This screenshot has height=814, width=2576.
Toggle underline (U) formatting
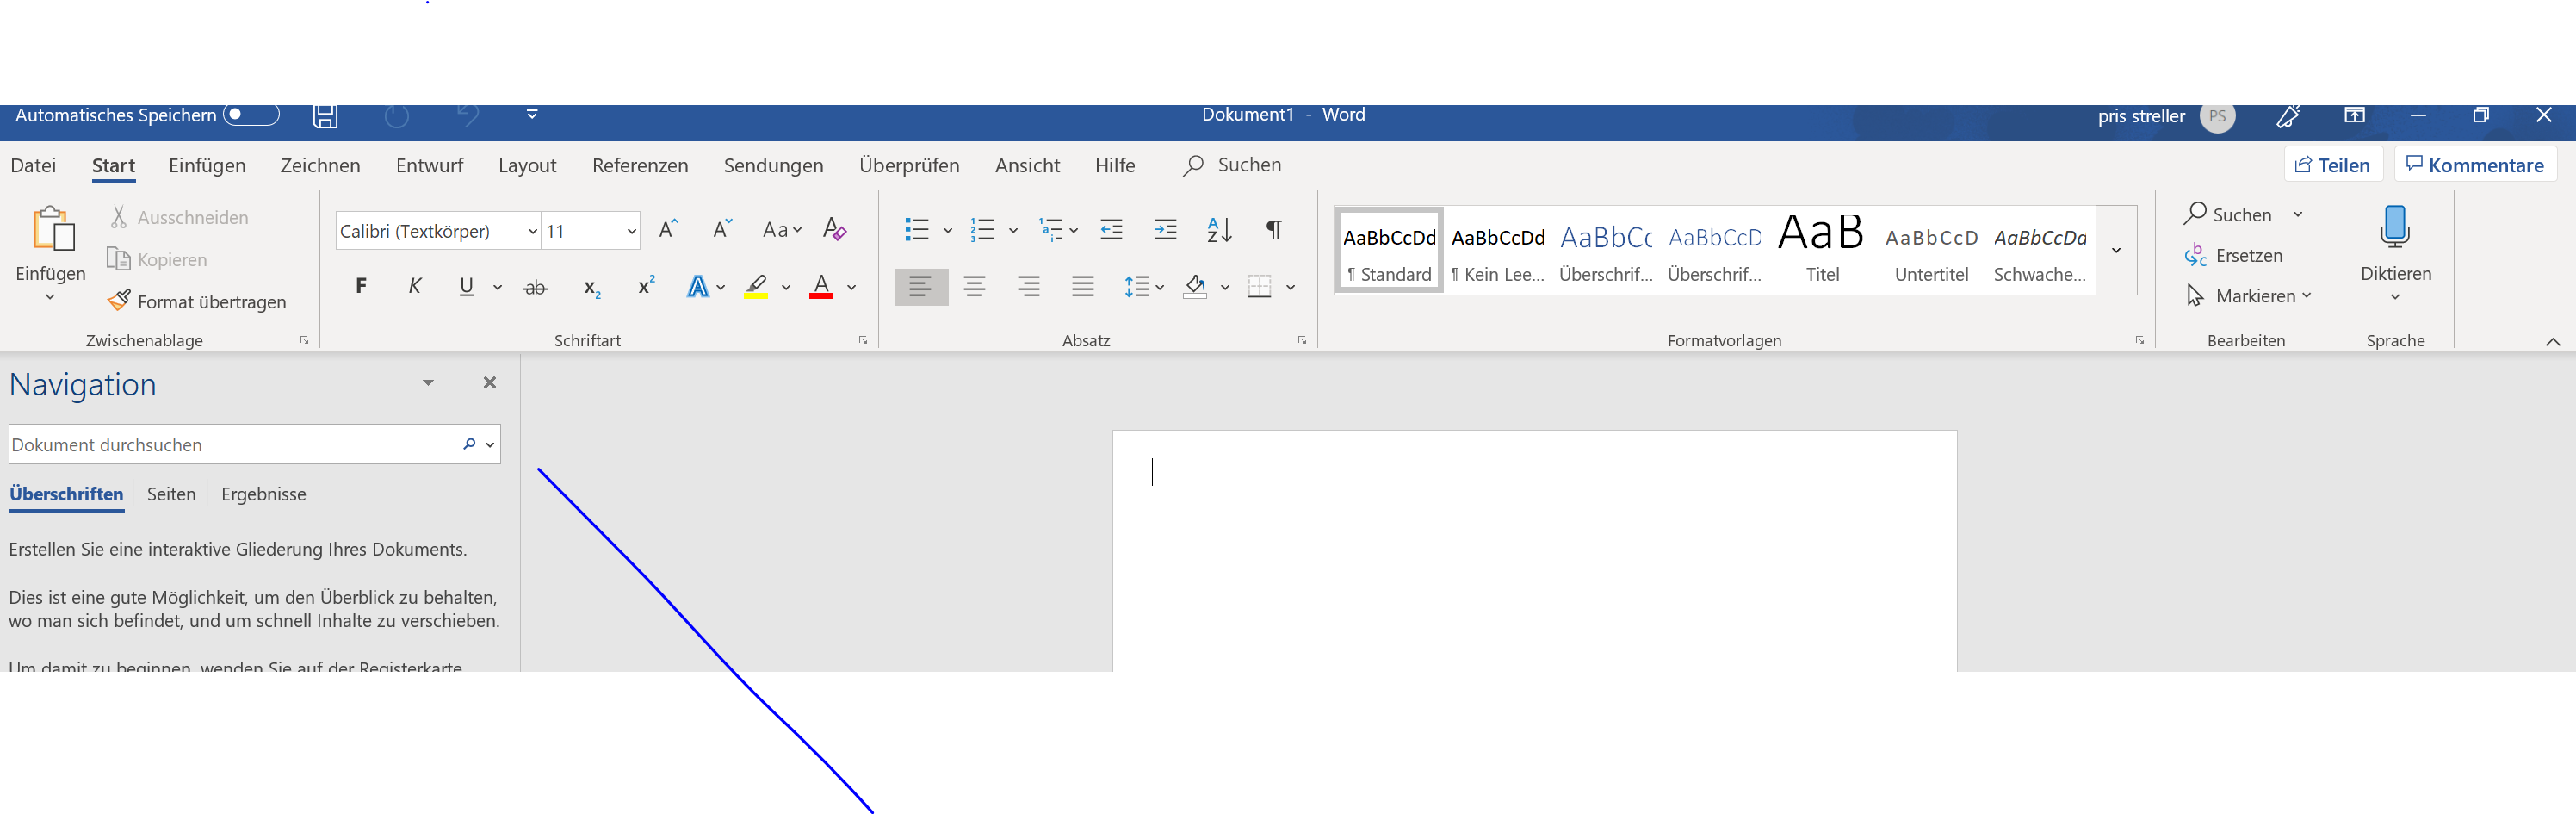[466, 286]
